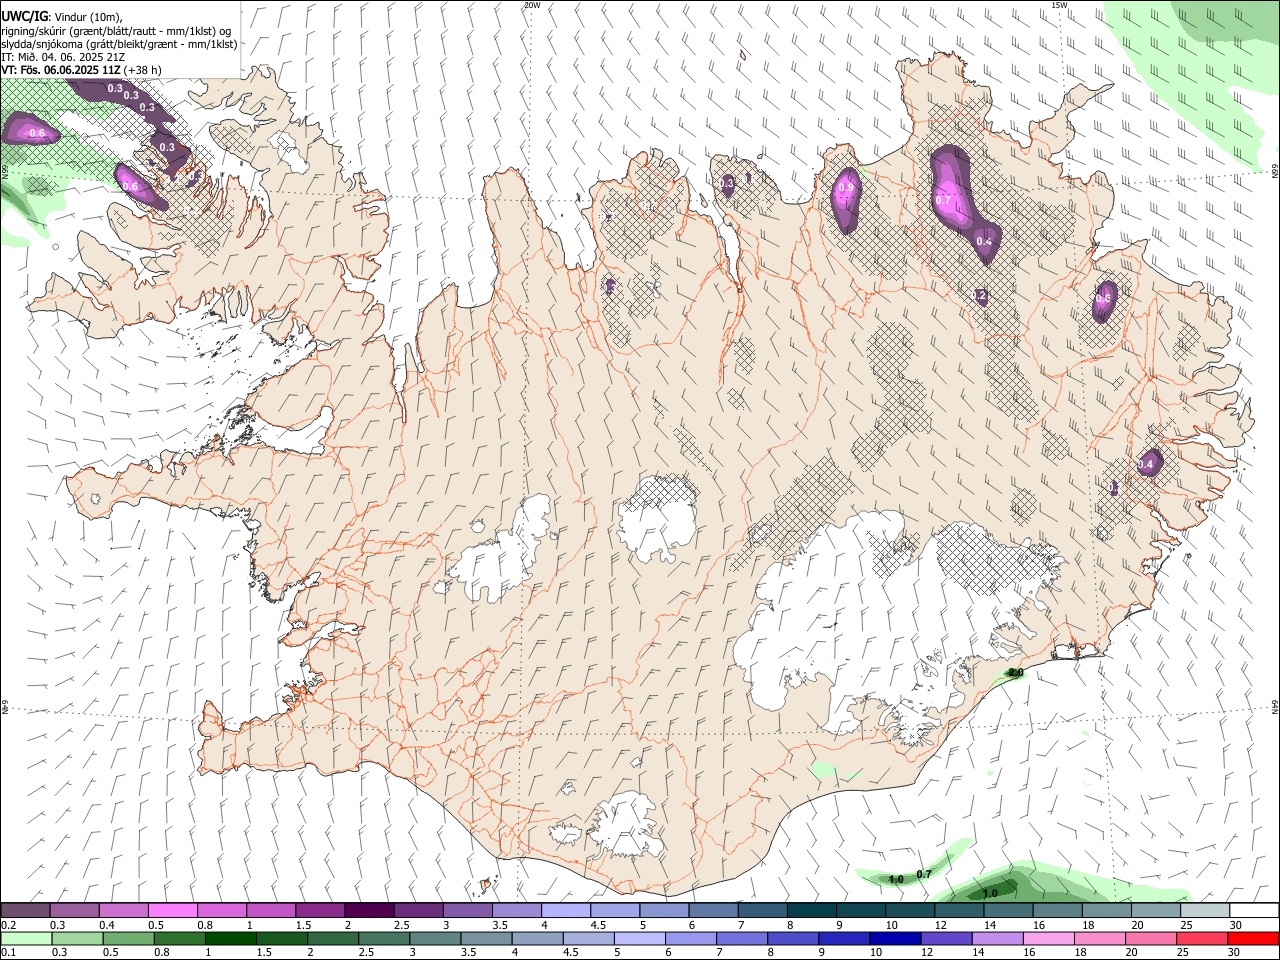Pick the dark teal 8 snow scale swatch
This screenshot has width=1280, height=960.
[x=812, y=910]
